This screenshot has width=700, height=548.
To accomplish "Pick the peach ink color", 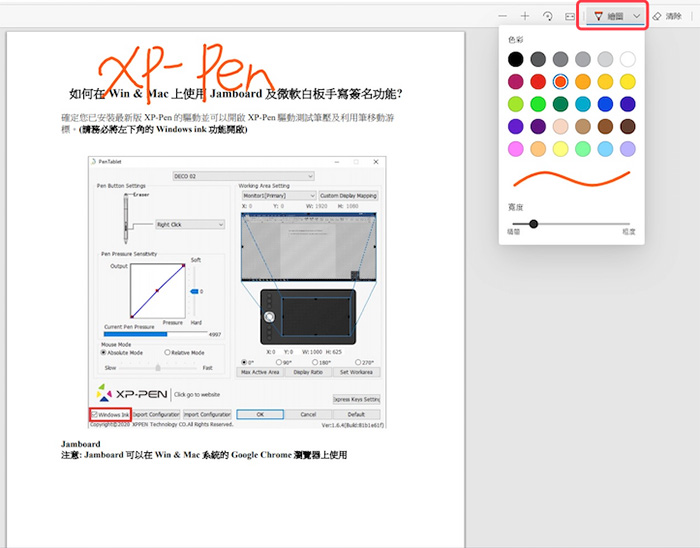I will (x=560, y=126).
